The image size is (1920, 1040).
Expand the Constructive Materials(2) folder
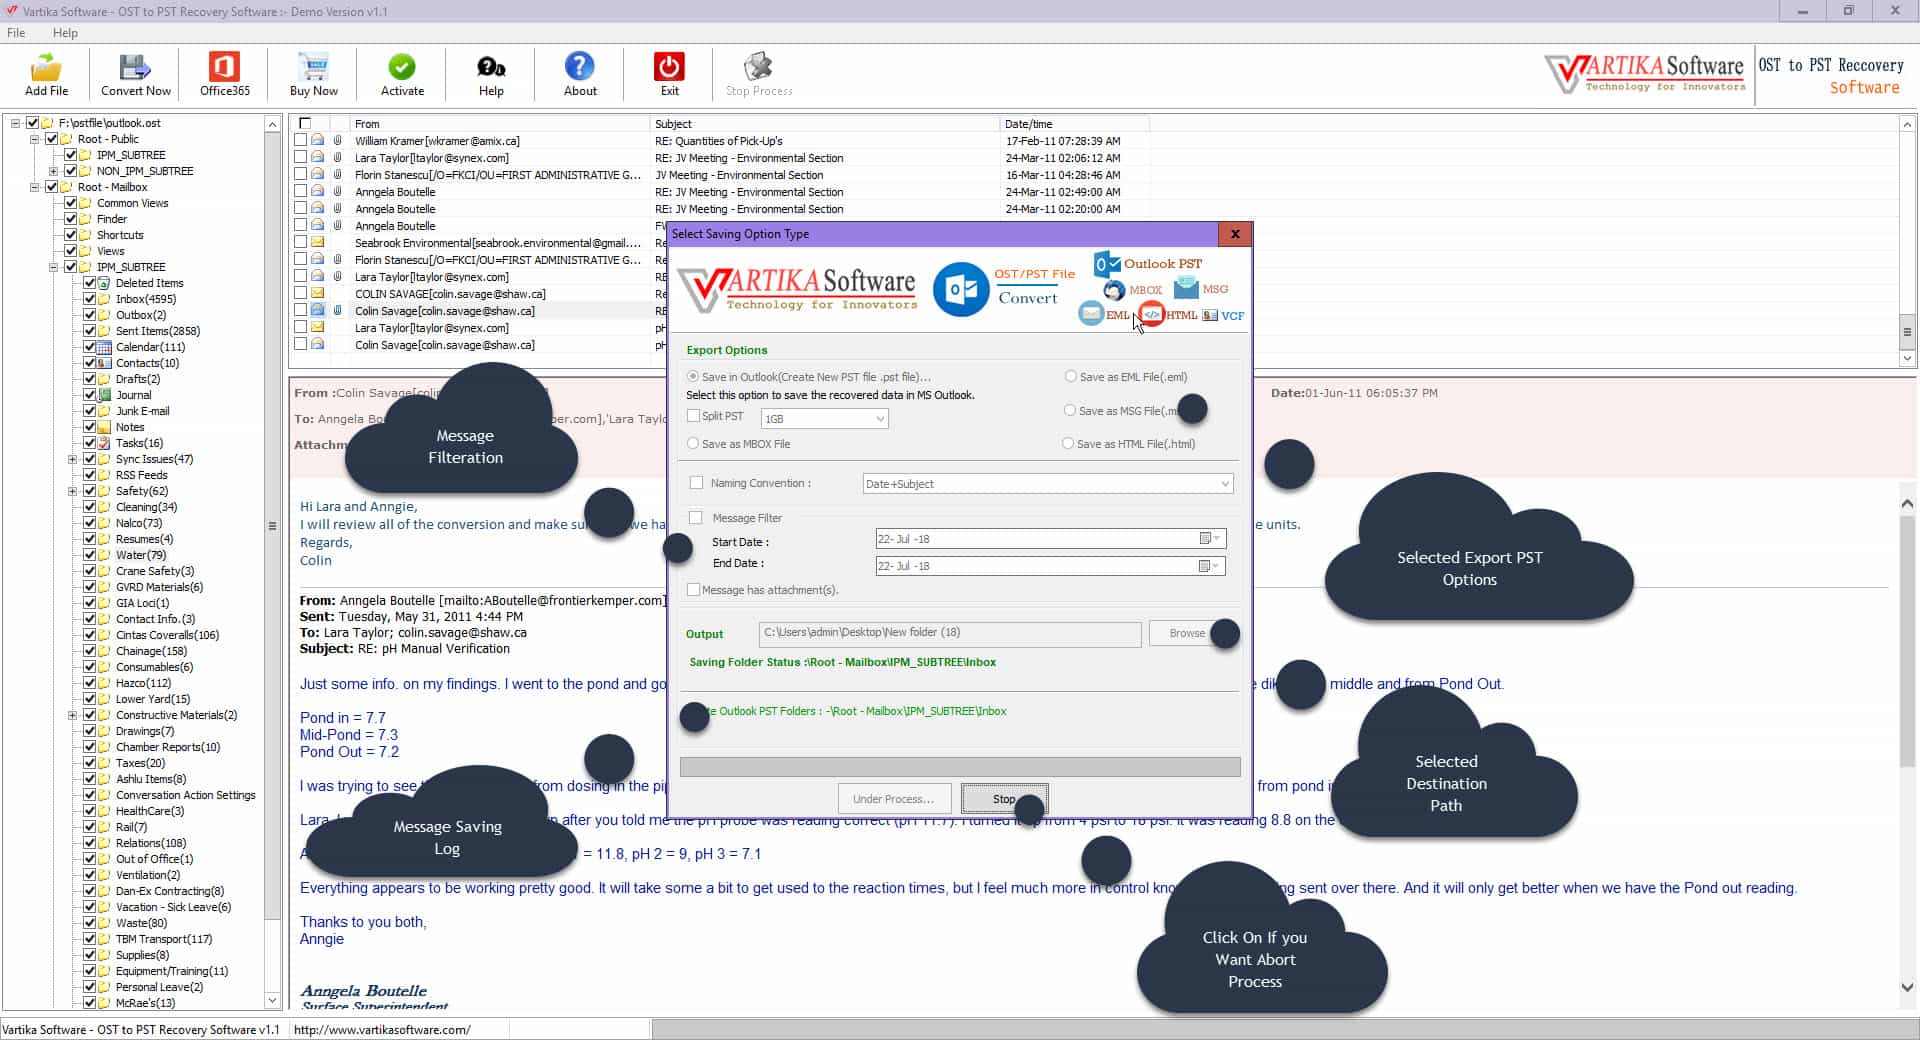72,715
